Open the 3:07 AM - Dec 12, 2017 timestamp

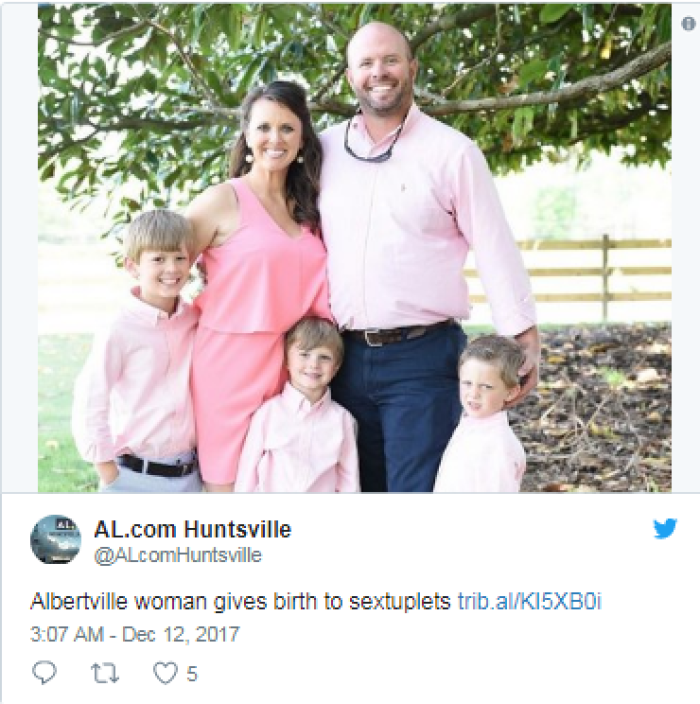click(135, 634)
